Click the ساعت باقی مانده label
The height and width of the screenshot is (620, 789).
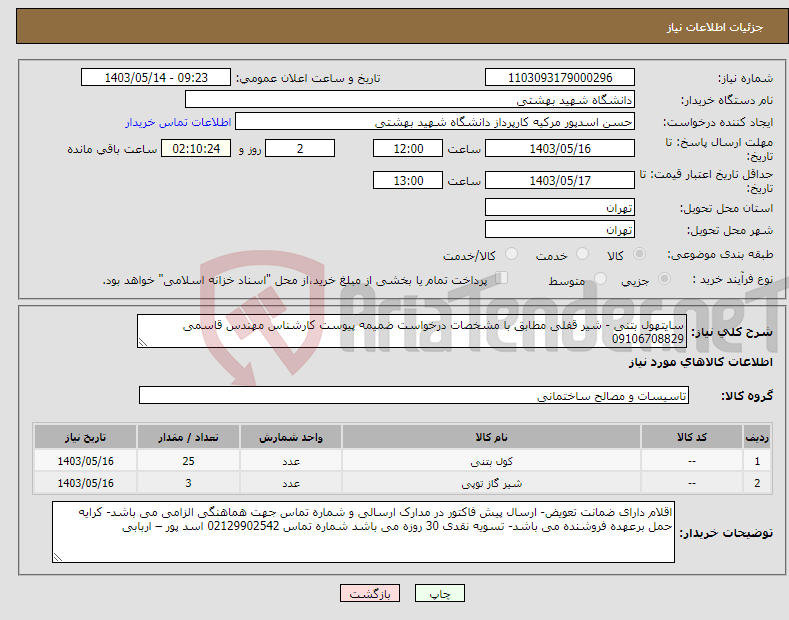[112, 149]
